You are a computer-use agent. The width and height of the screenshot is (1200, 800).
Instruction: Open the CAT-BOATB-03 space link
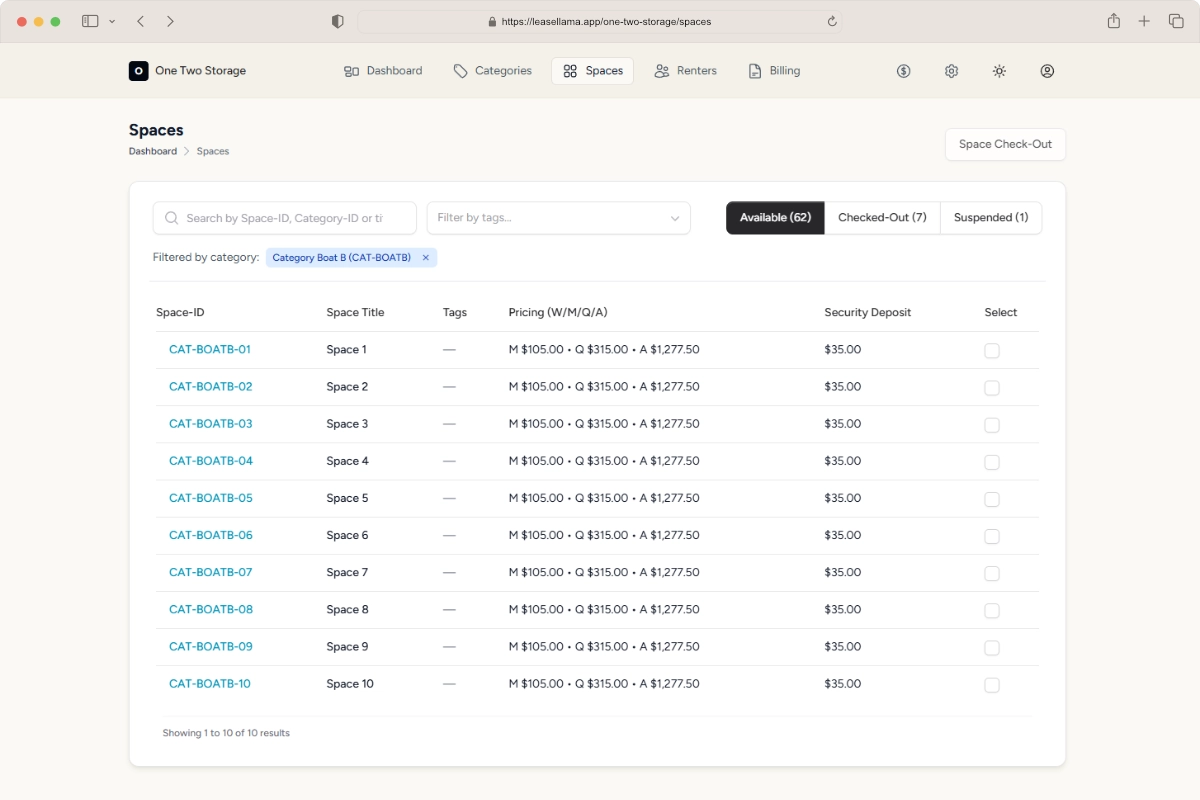(210, 424)
